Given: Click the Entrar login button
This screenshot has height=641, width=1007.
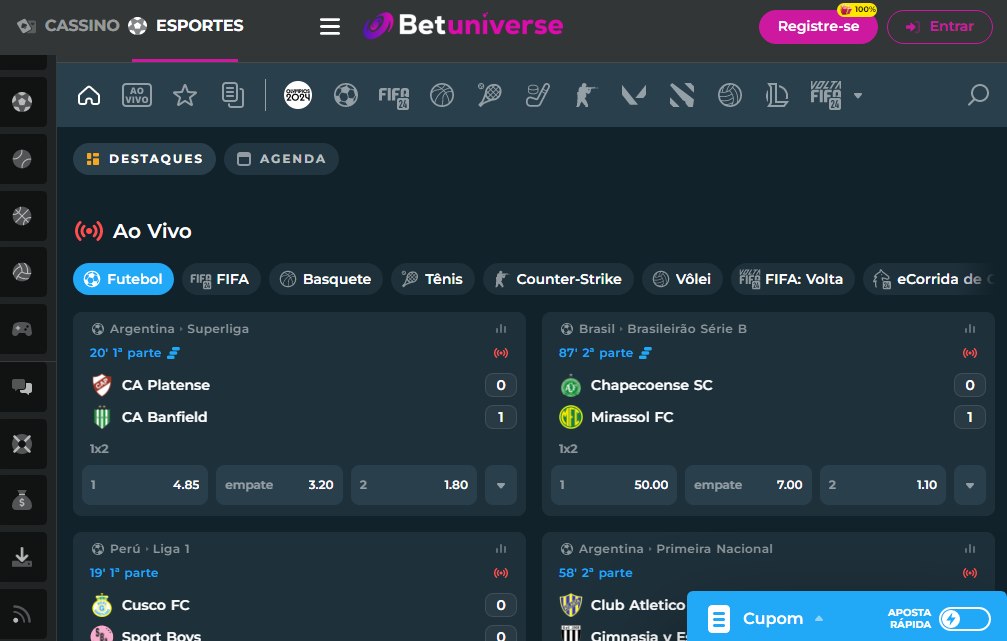Looking at the screenshot, I should pos(939,27).
